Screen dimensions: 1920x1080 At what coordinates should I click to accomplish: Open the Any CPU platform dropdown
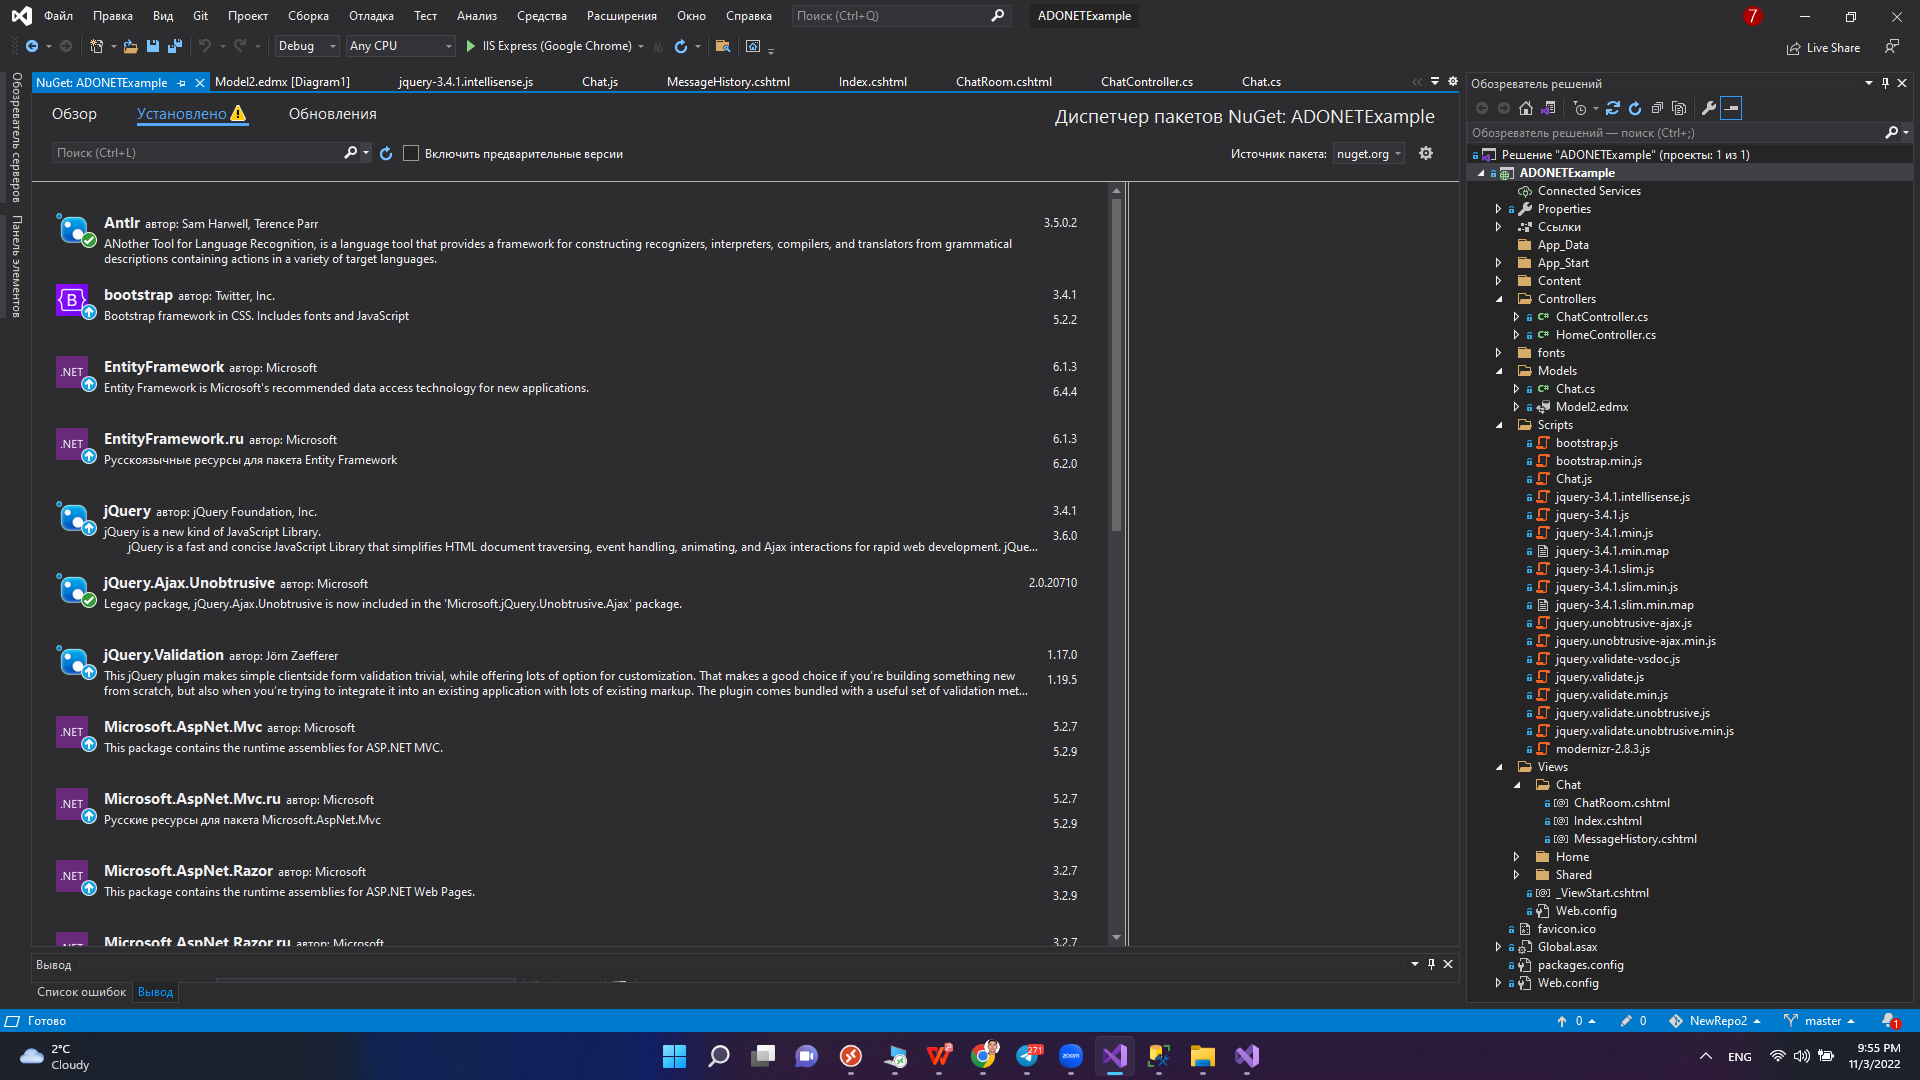pos(450,46)
